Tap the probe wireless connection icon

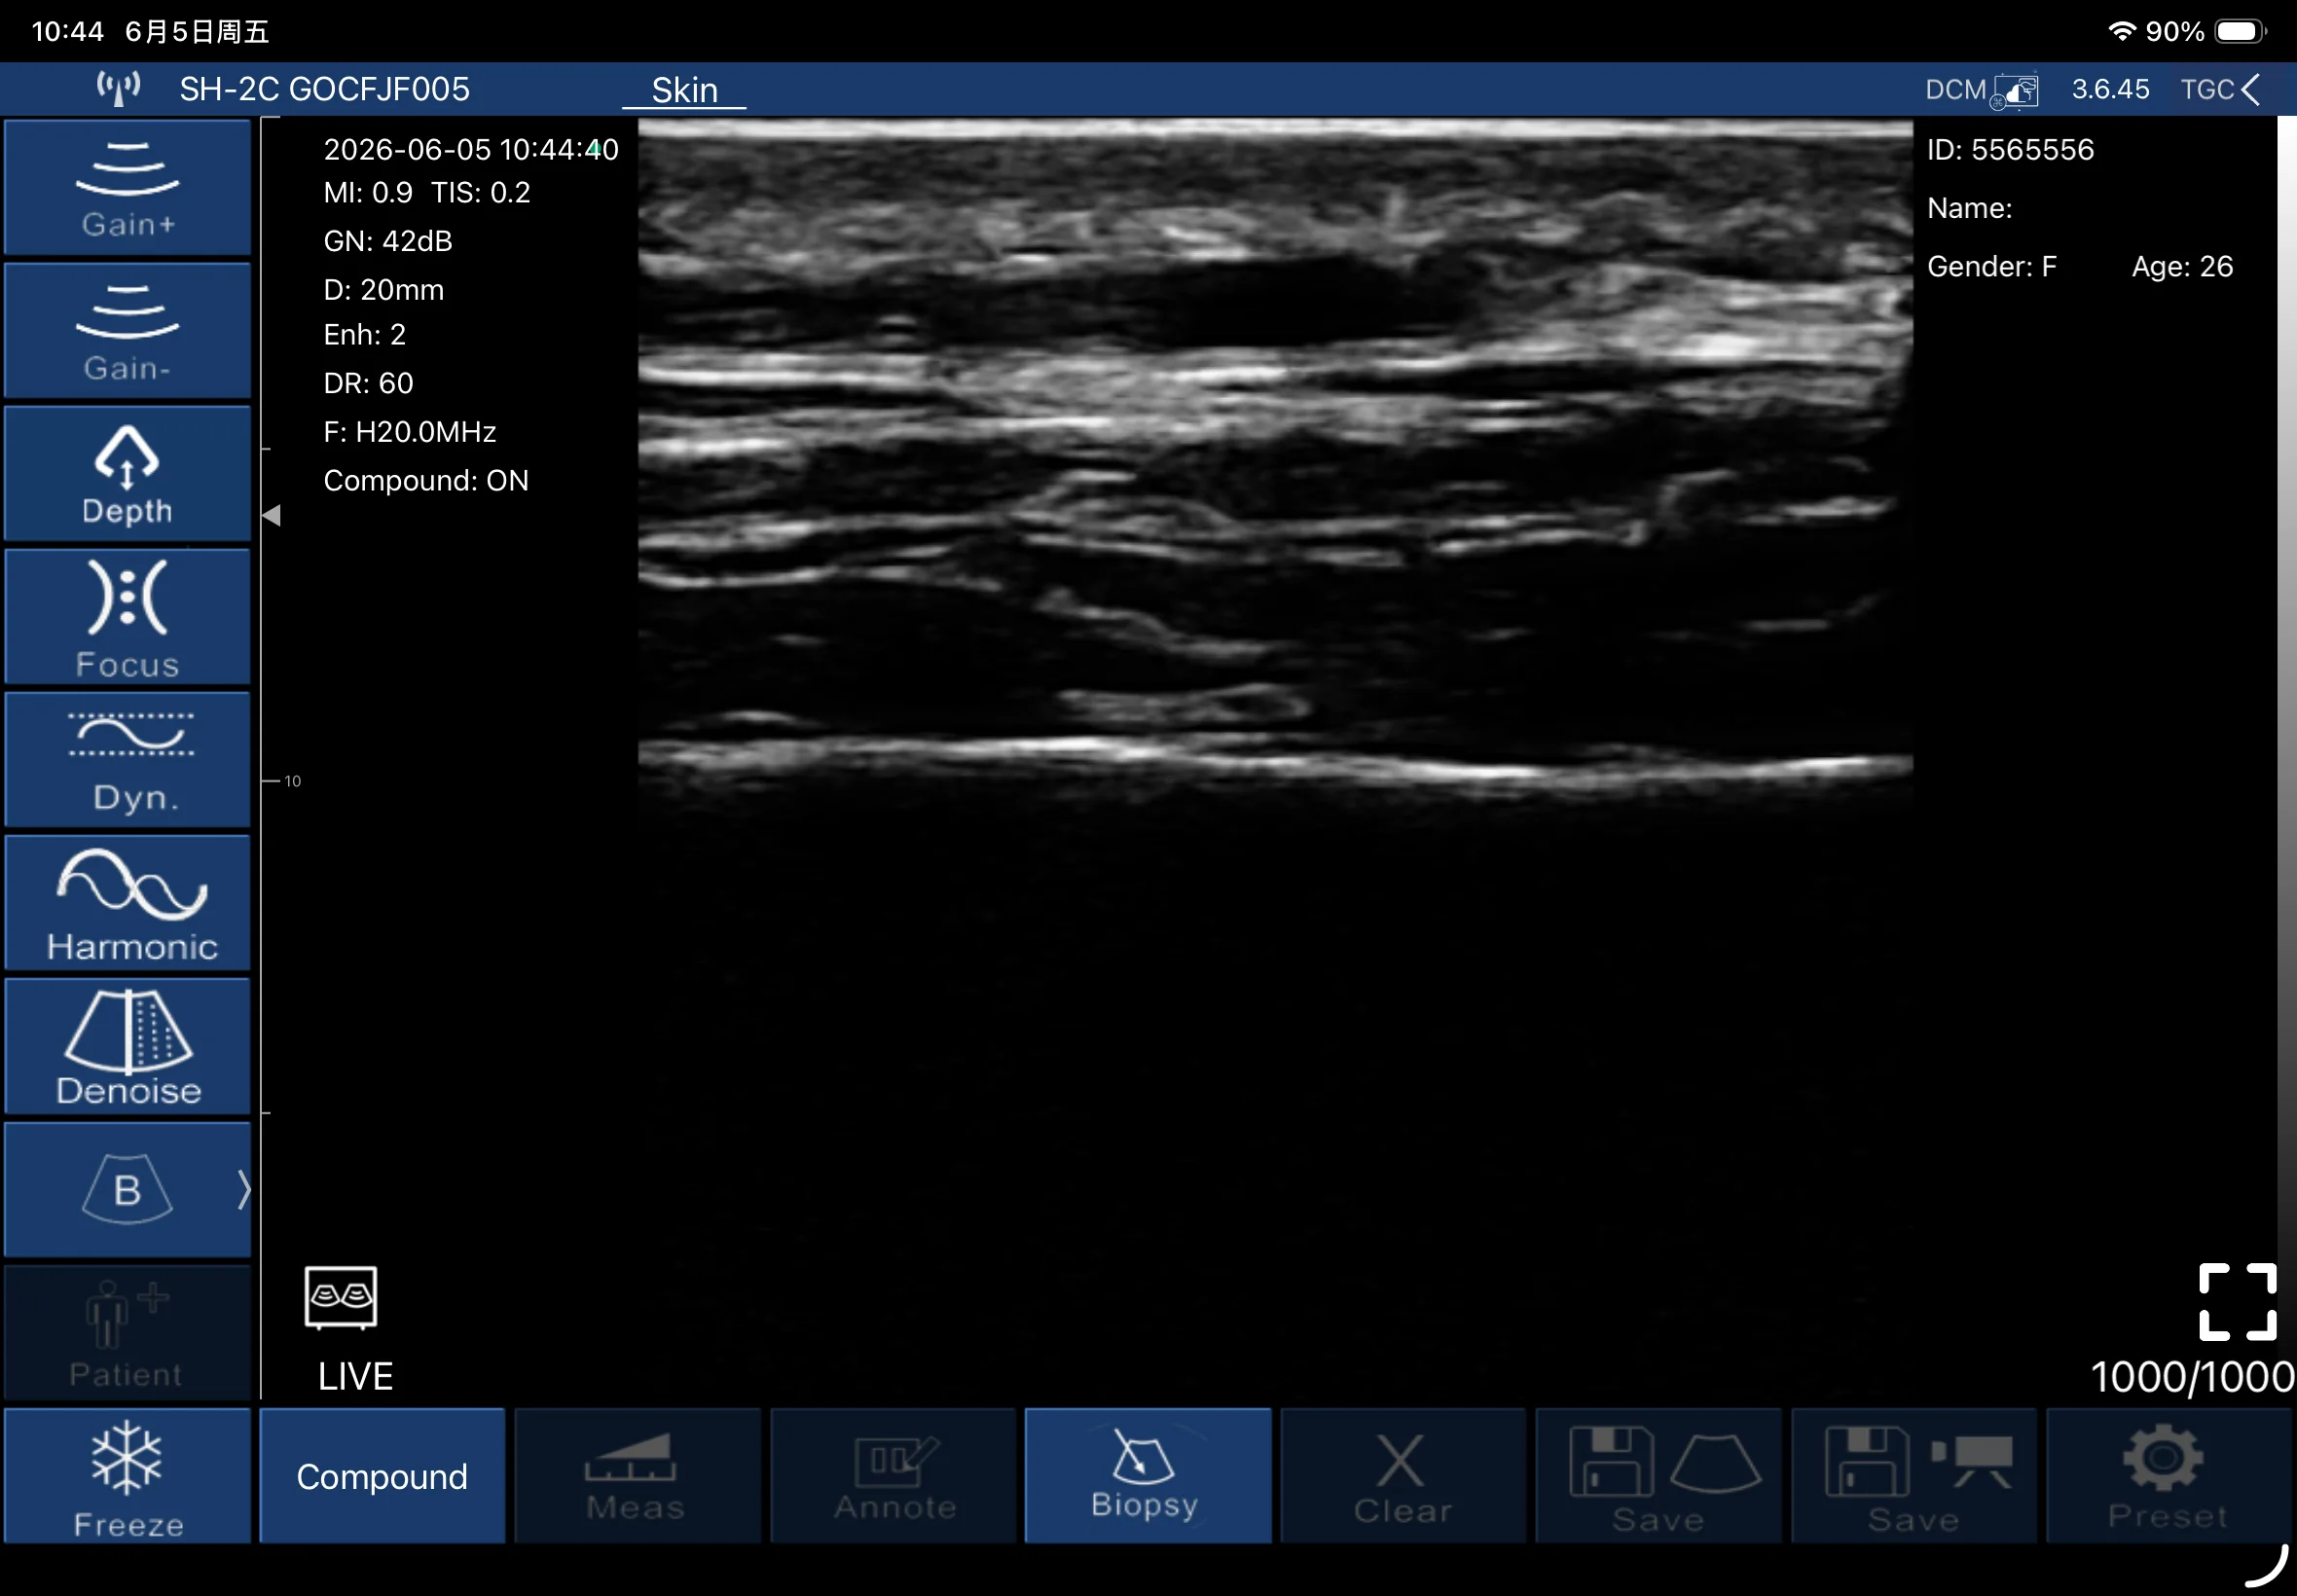click(118, 89)
